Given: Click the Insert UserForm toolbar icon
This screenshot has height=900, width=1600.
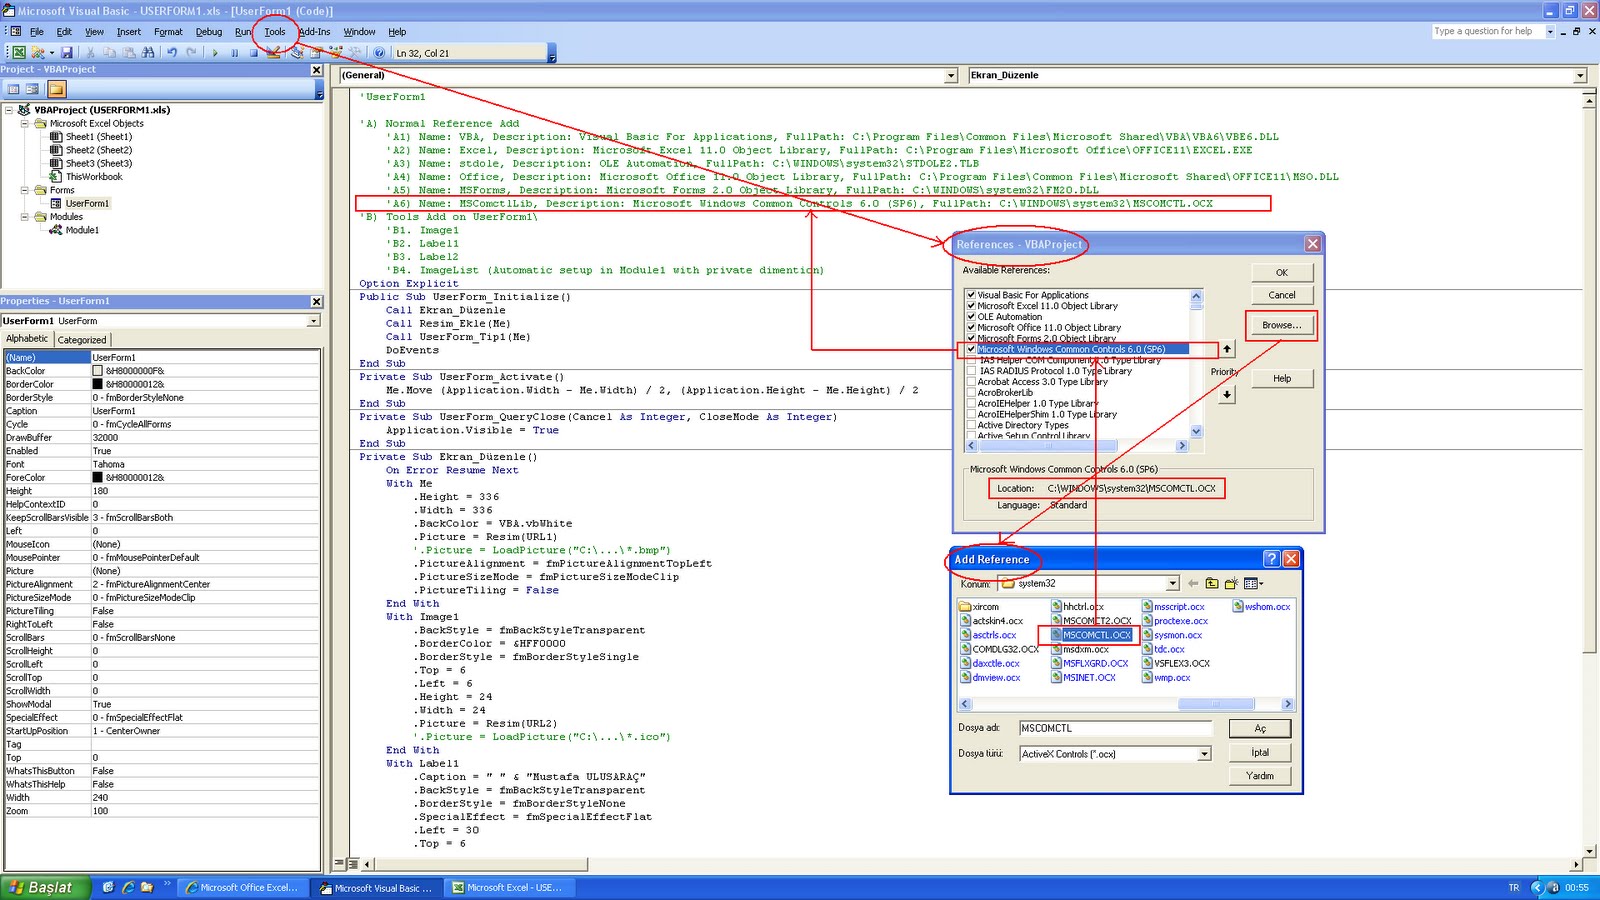Looking at the screenshot, I should pos(38,52).
